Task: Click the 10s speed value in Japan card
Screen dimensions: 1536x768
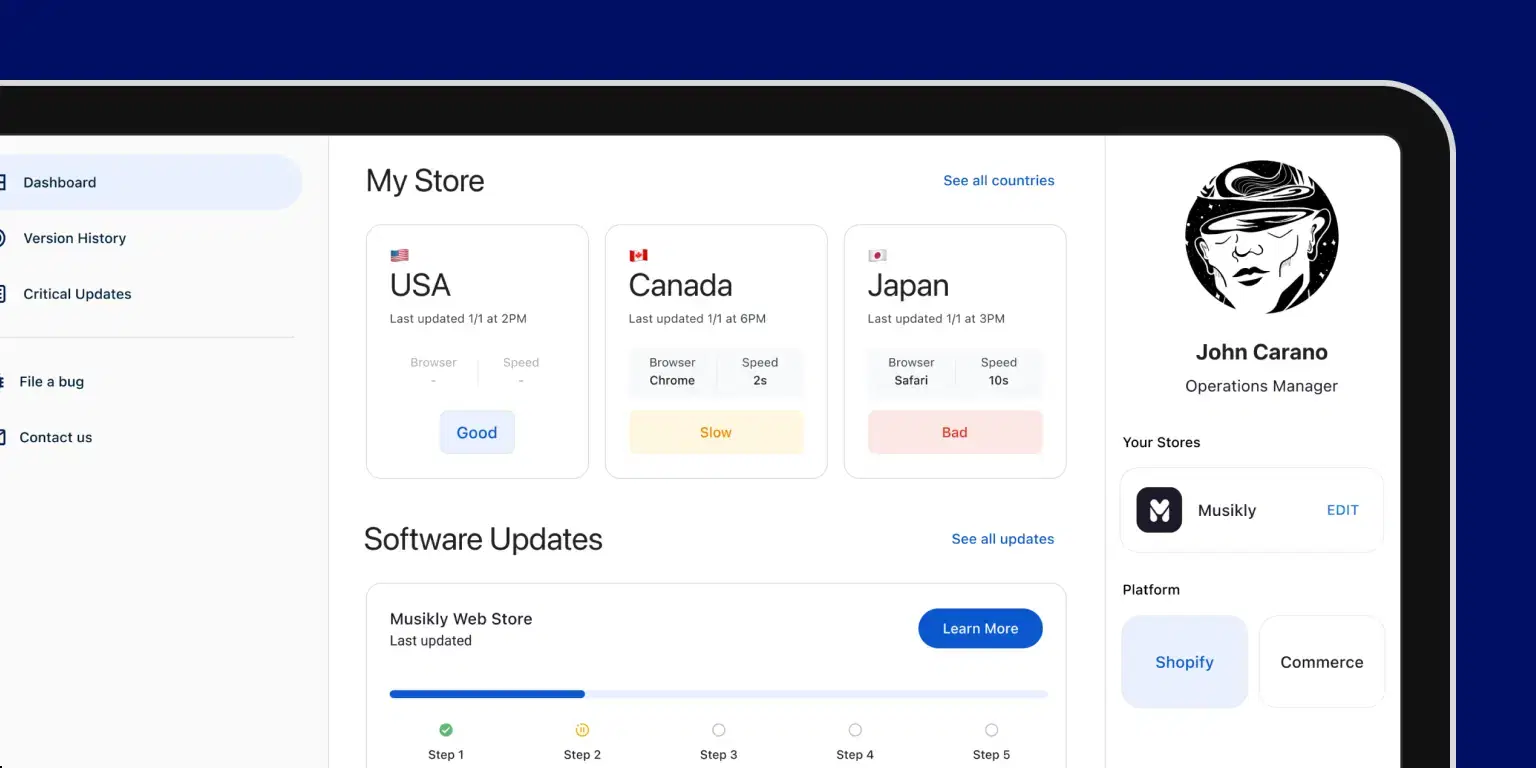Action: click(998, 381)
